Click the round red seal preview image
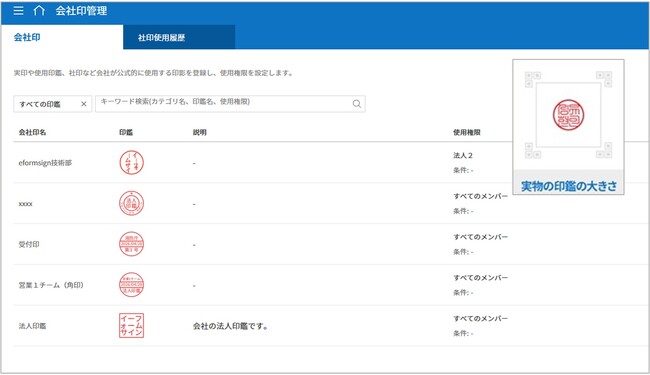Viewport: 650px width, 375px height. 568,115
